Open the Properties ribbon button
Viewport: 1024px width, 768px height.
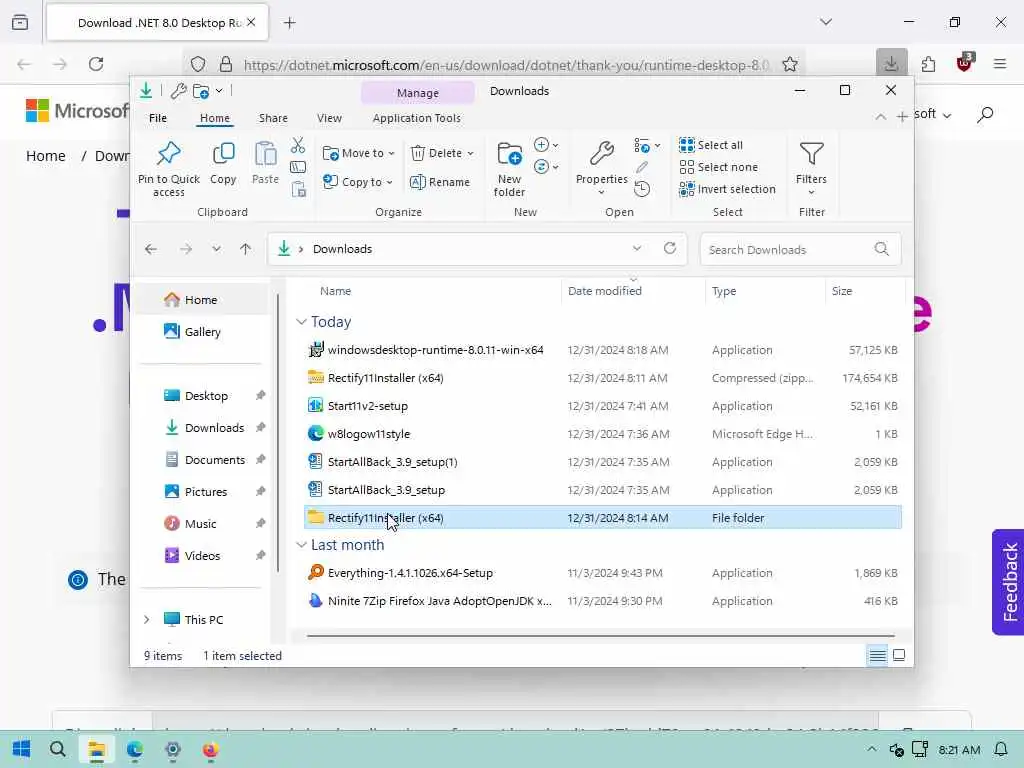[601, 167]
